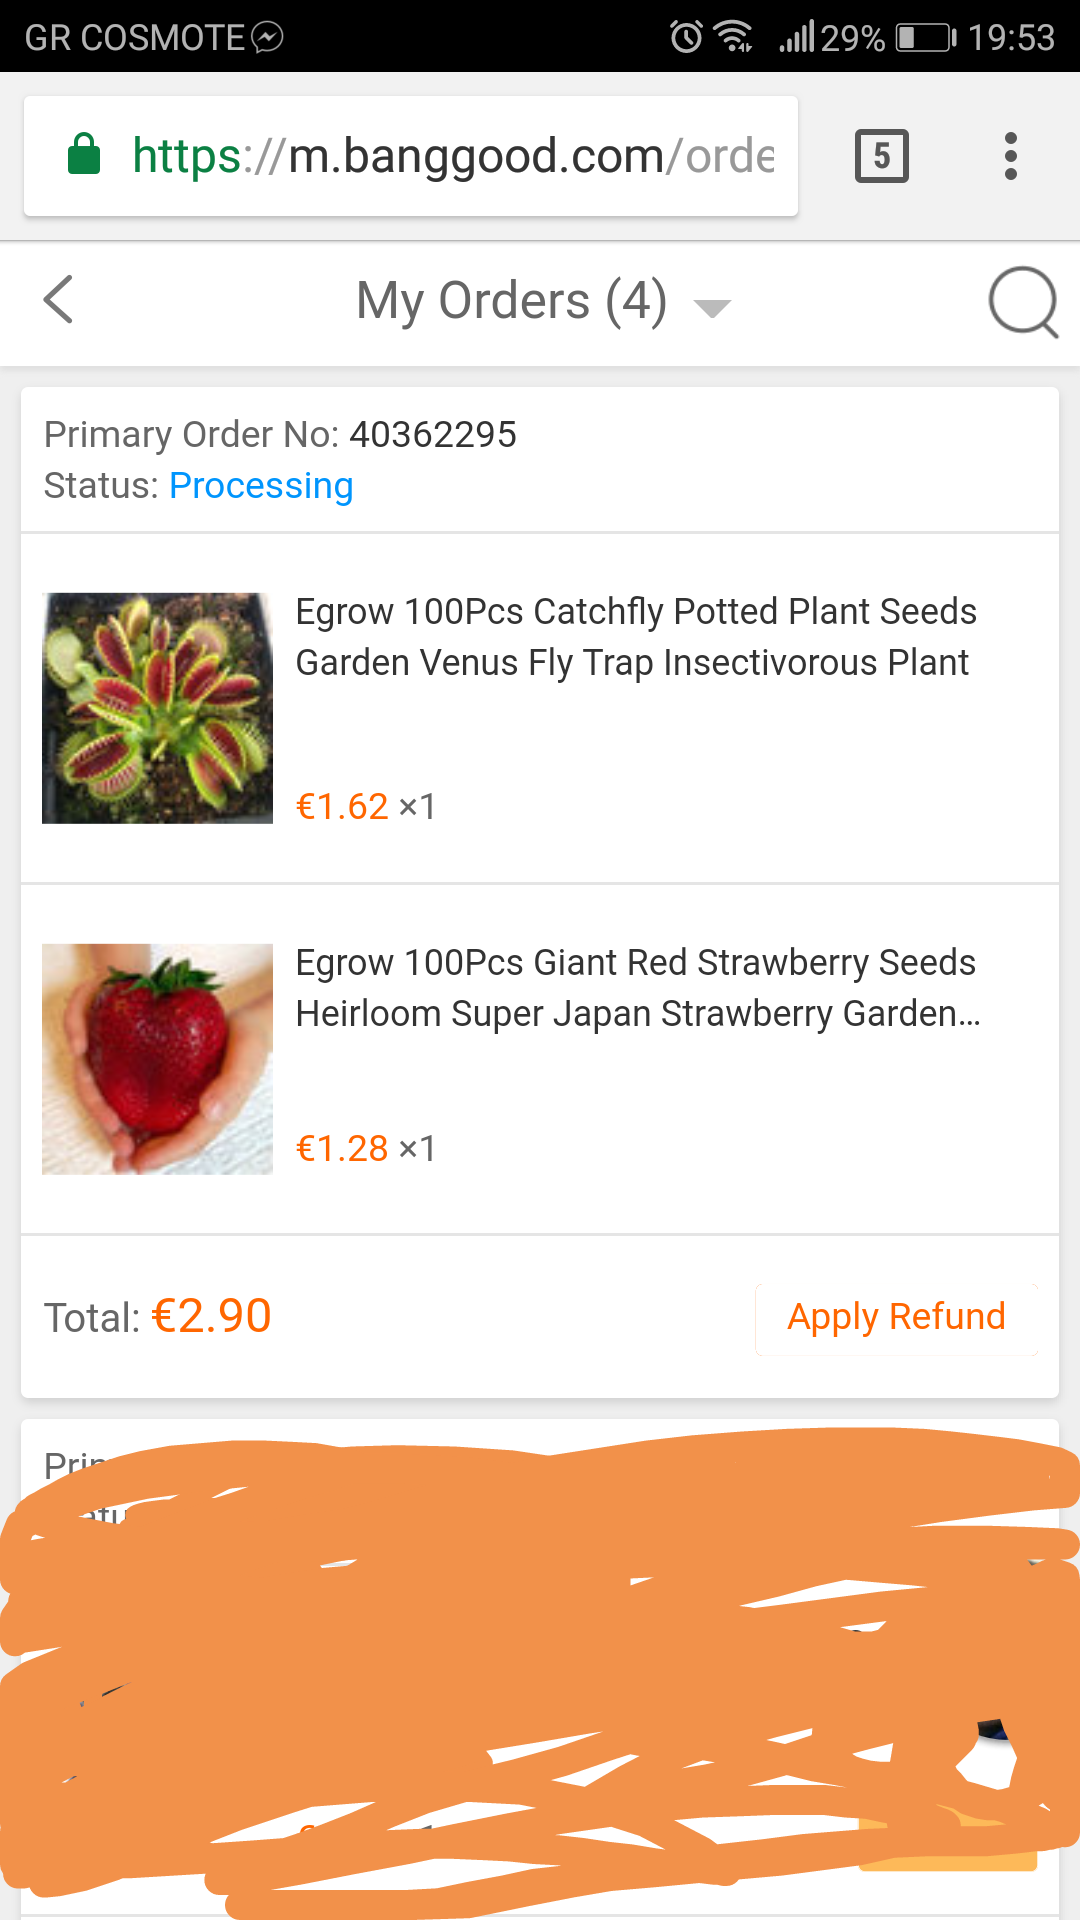Tap the alarm clock status icon
Viewport: 1080px width, 1920px height.
[x=686, y=38]
